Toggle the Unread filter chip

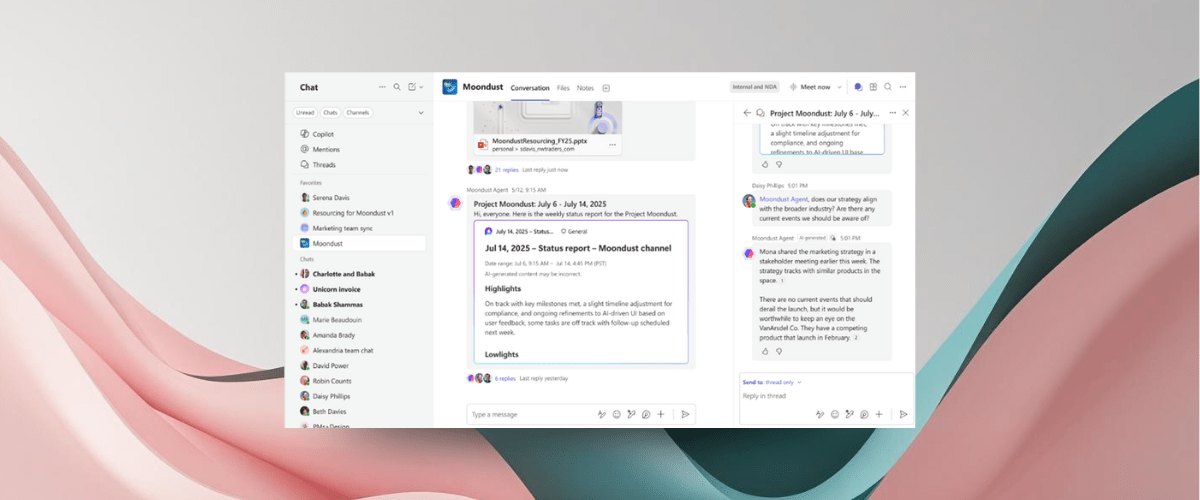pos(305,113)
